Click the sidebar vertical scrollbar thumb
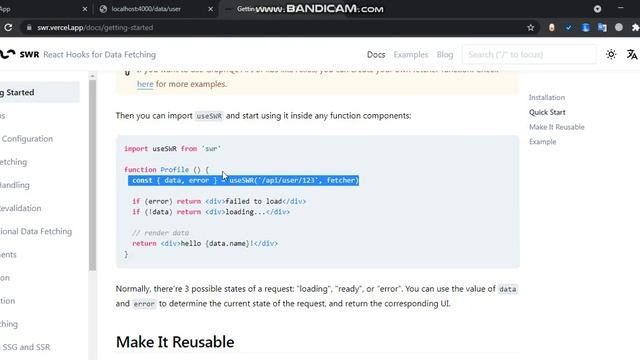640x360 pixels. click(x=92, y=176)
